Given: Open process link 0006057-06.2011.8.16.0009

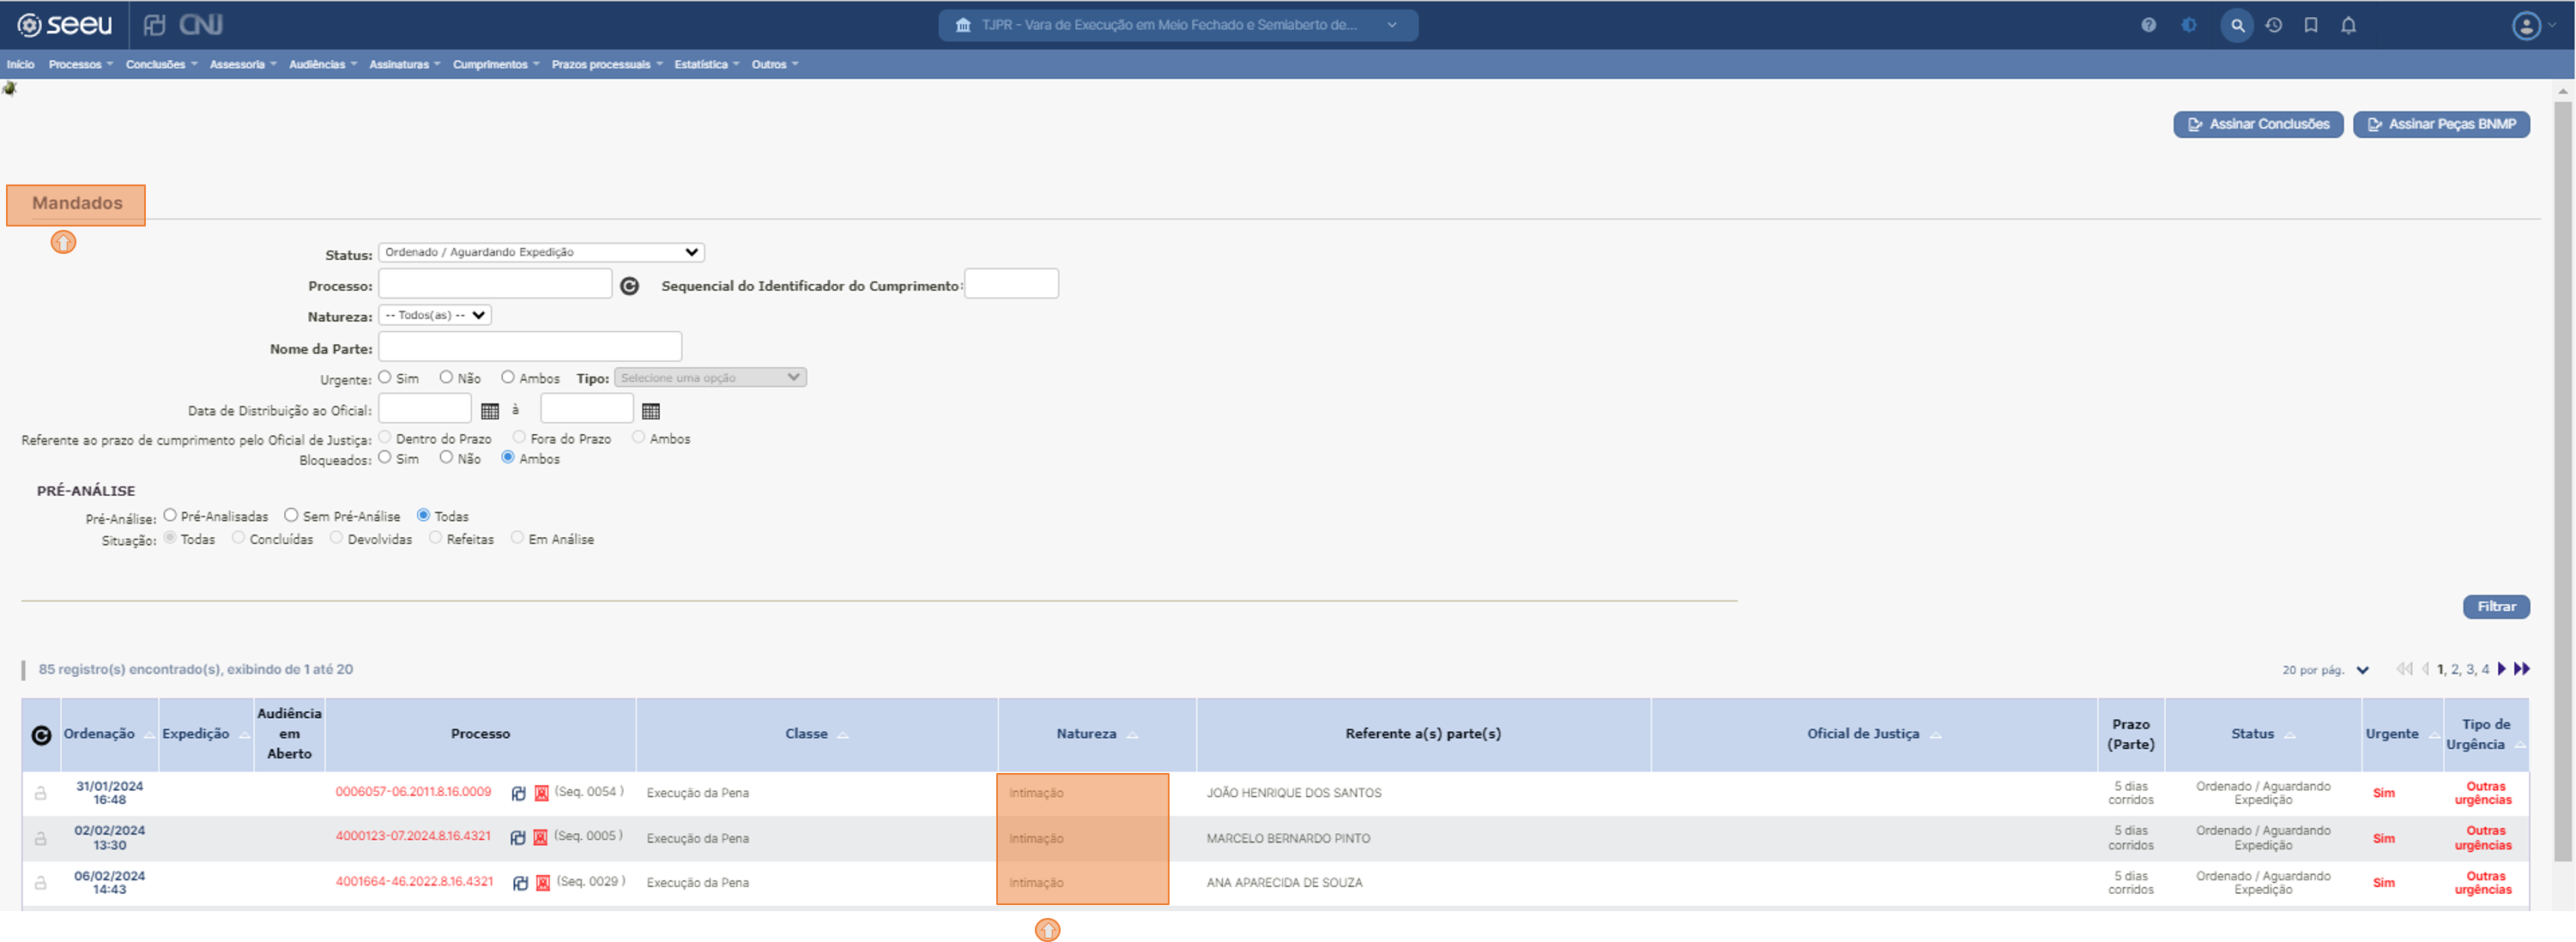Looking at the screenshot, I should click(x=413, y=792).
